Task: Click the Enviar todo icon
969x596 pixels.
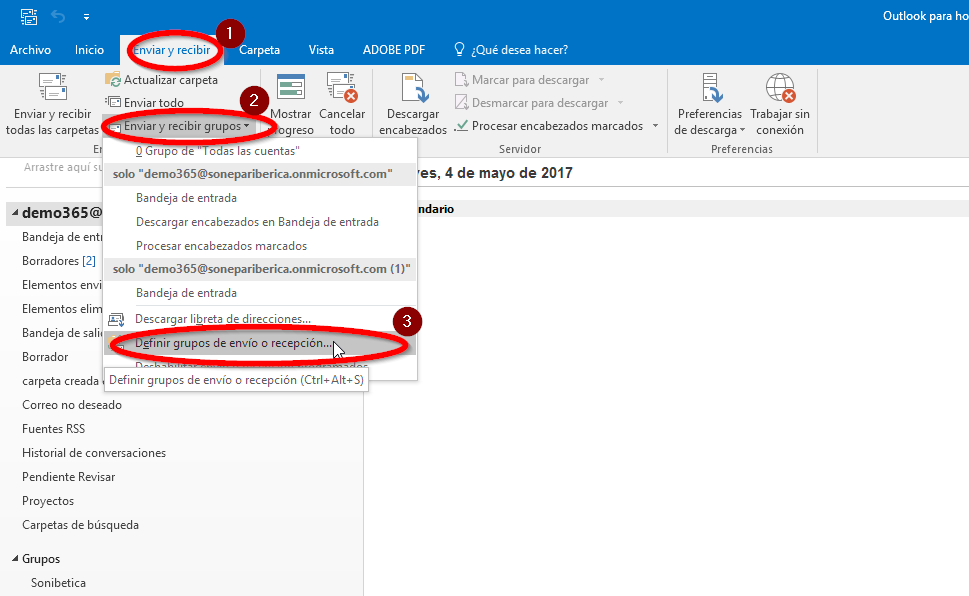Action: [x=112, y=103]
